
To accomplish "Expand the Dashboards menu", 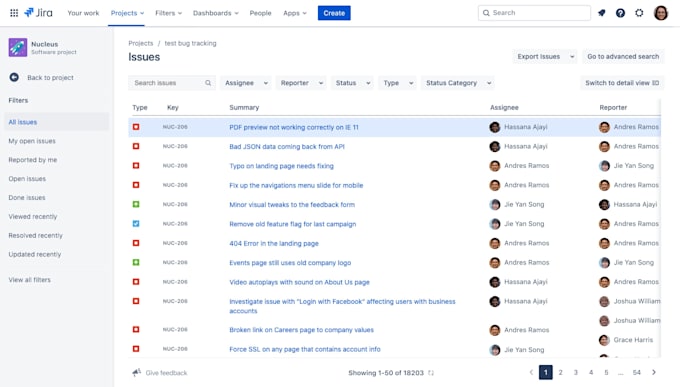I will [216, 13].
